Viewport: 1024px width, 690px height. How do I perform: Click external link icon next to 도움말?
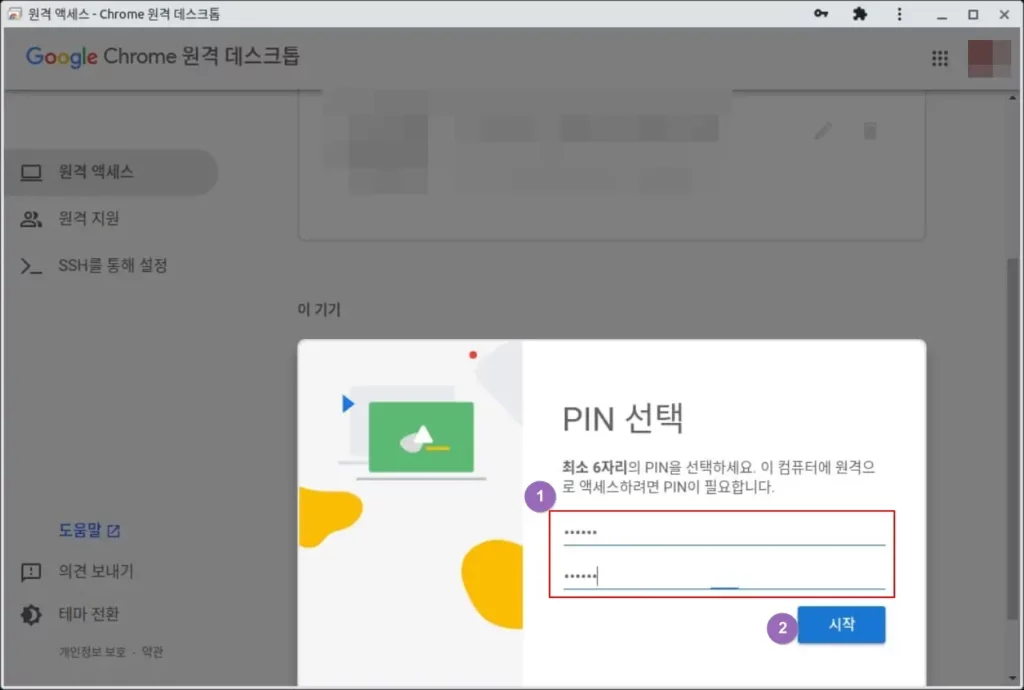(114, 531)
